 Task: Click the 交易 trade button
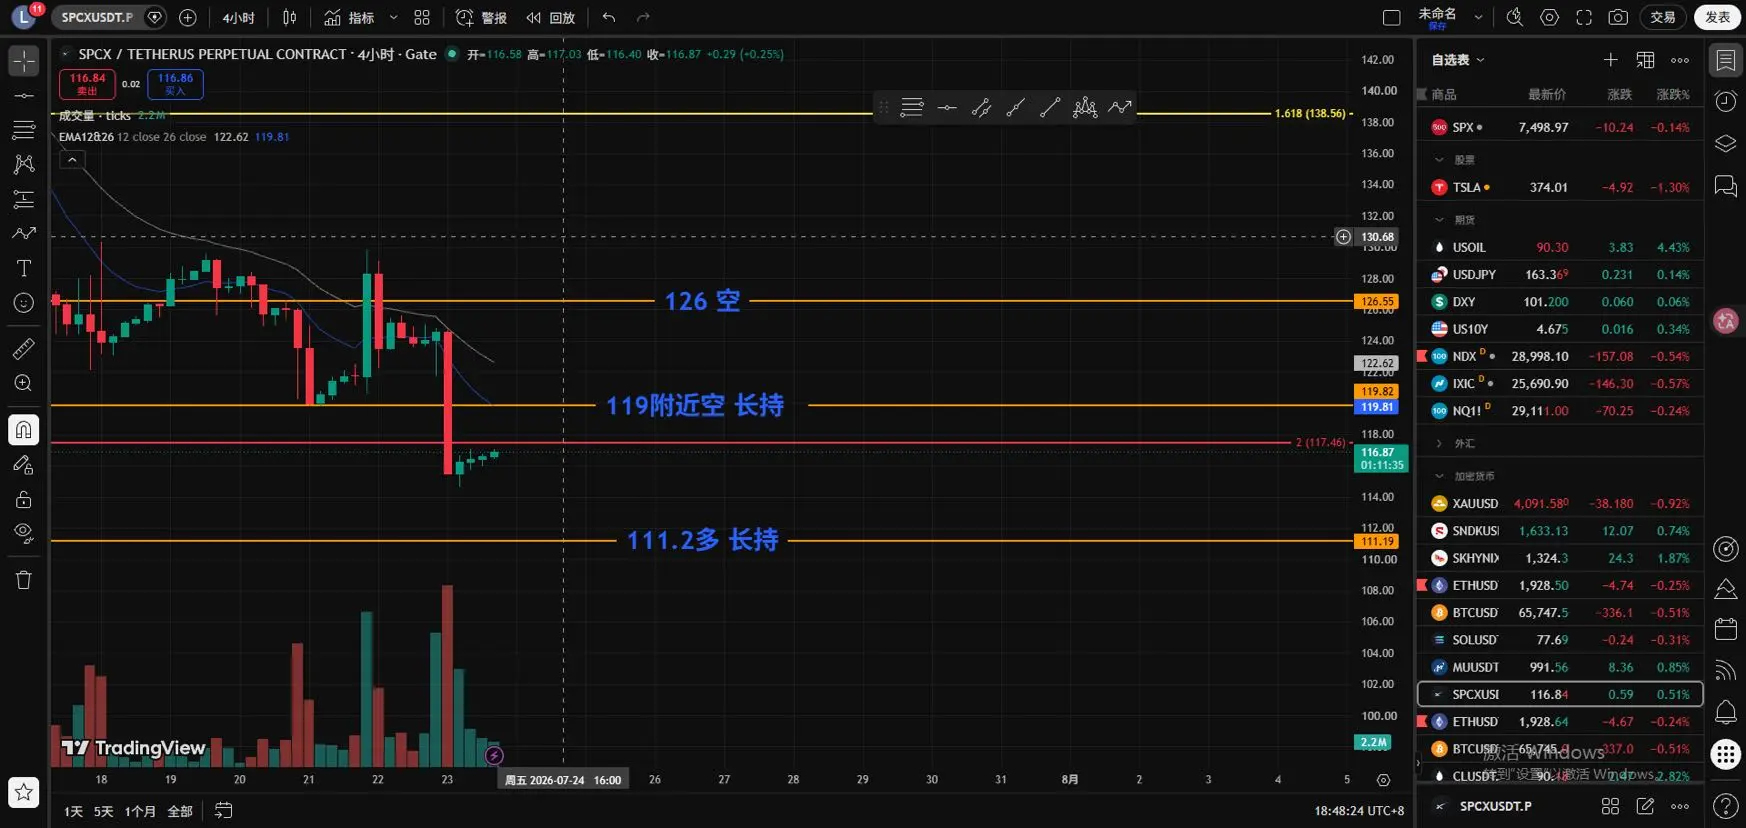pos(1663,17)
